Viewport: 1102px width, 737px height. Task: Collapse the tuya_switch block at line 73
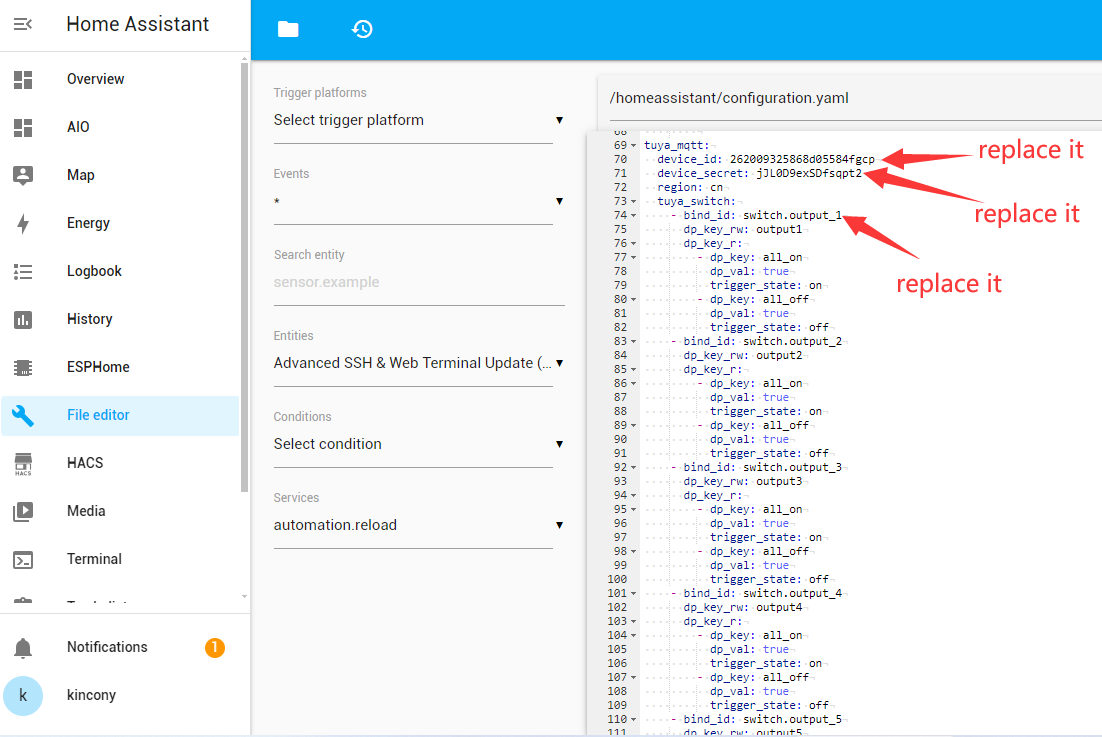(633, 202)
